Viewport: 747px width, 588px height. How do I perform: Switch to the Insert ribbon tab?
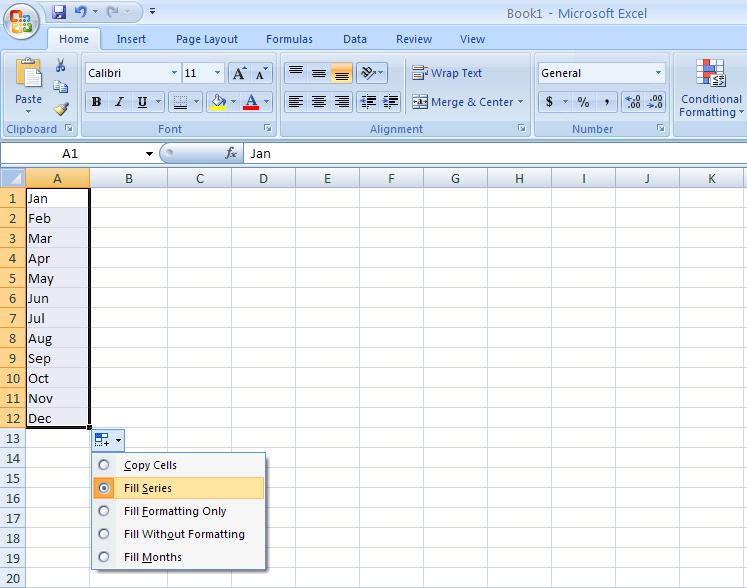tap(131, 39)
